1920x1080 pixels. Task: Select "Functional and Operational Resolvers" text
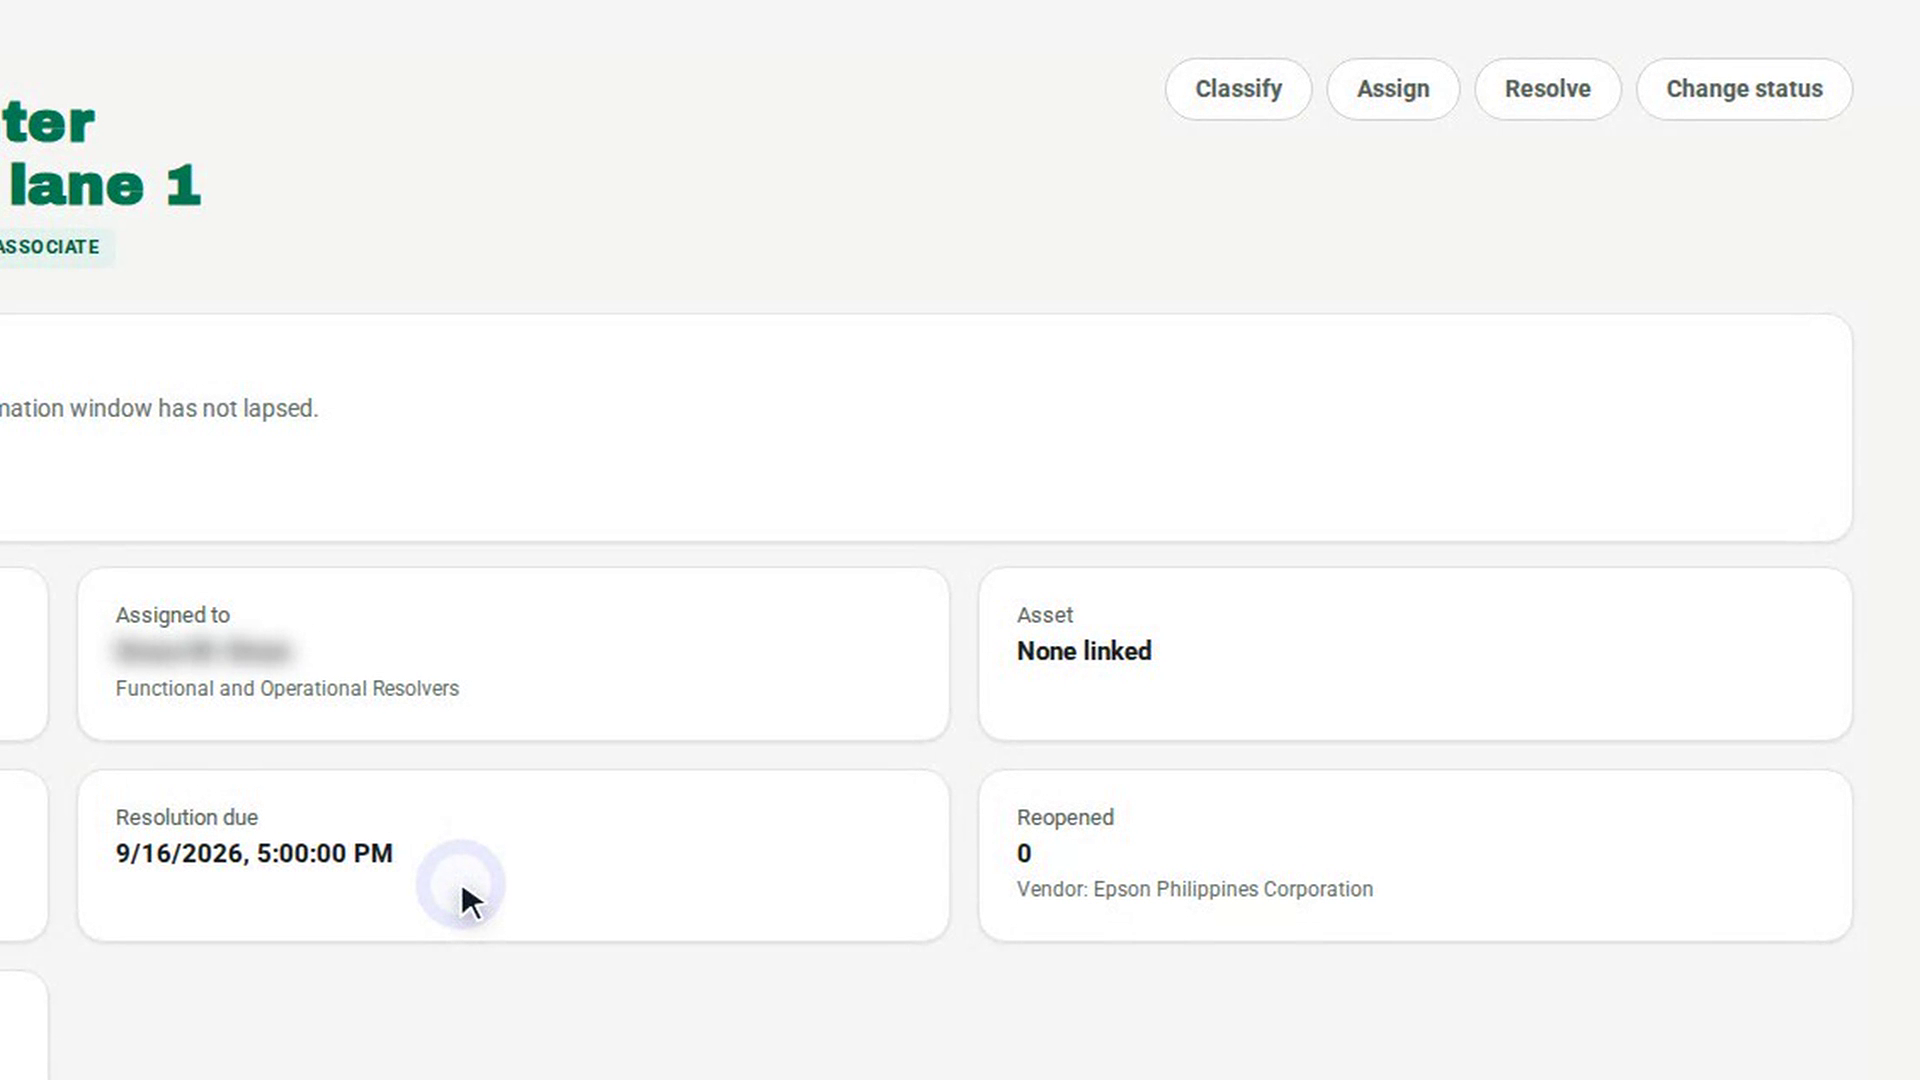pyautogui.click(x=287, y=688)
